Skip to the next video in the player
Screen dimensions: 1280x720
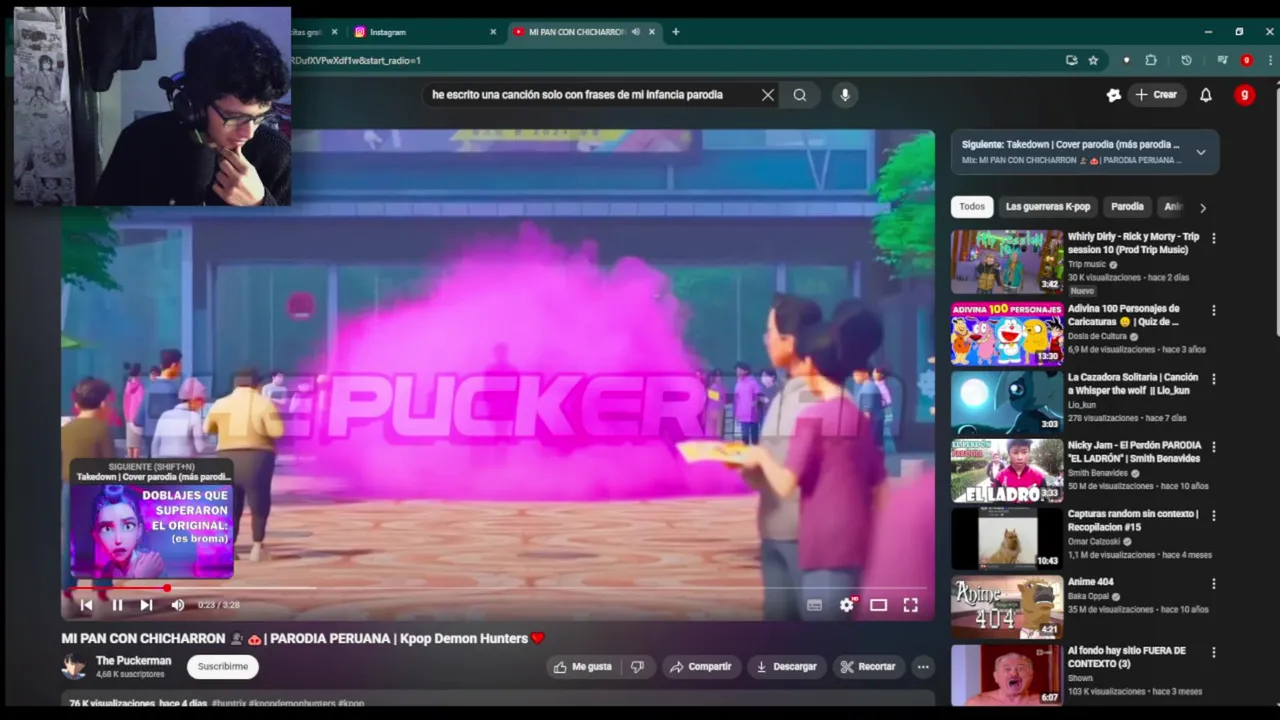tap(146, 605)
